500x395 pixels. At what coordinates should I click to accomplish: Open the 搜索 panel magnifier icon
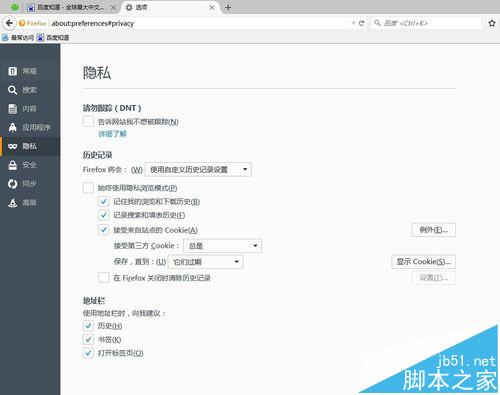pos(12,90)
